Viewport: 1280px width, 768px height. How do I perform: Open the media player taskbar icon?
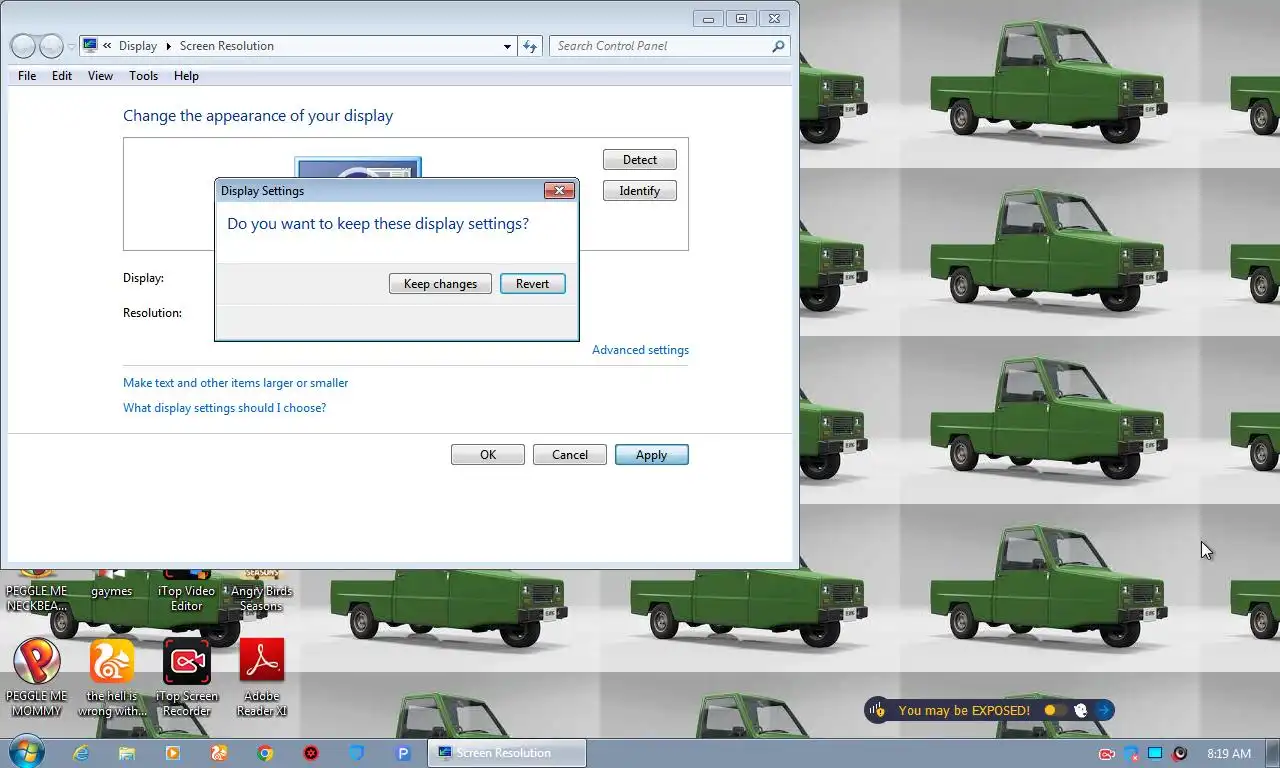(173, 753)
